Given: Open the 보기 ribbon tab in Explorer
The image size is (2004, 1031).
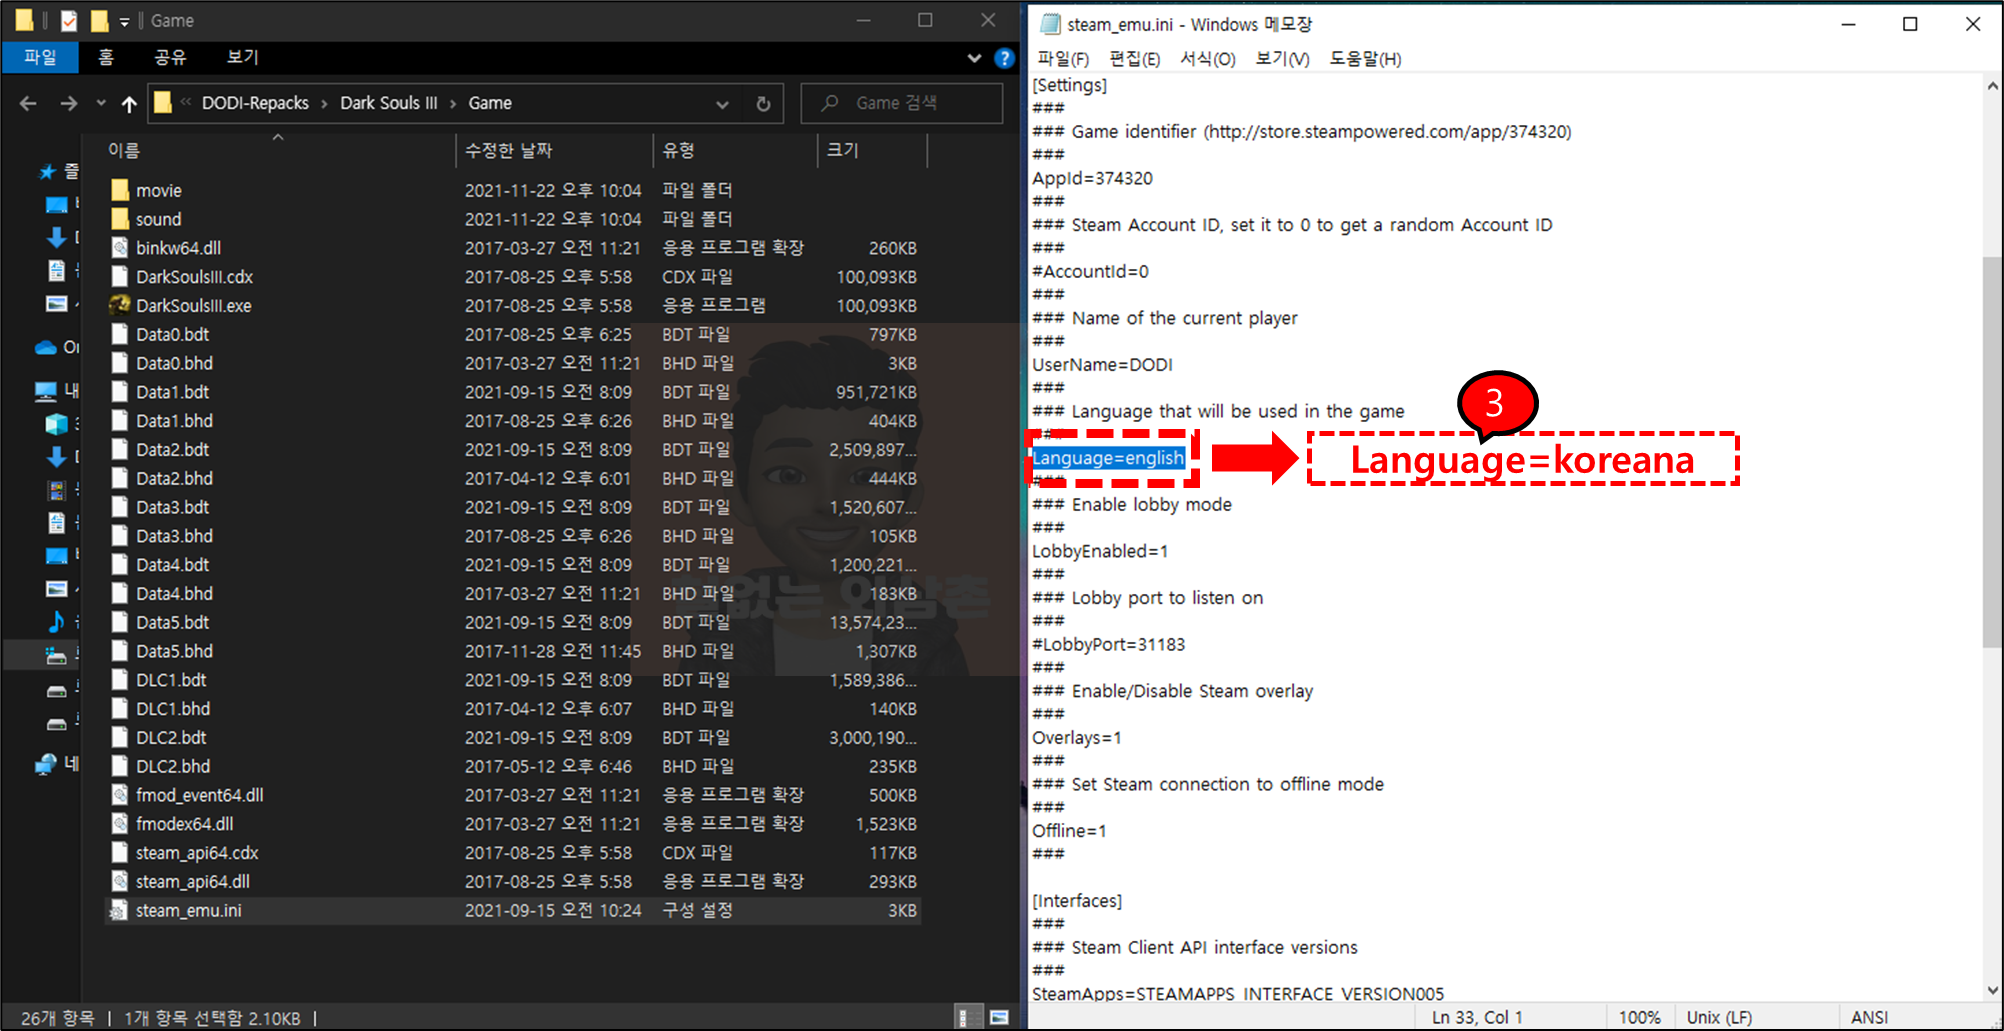Looking at the screenshot, I should pos(242,57).
